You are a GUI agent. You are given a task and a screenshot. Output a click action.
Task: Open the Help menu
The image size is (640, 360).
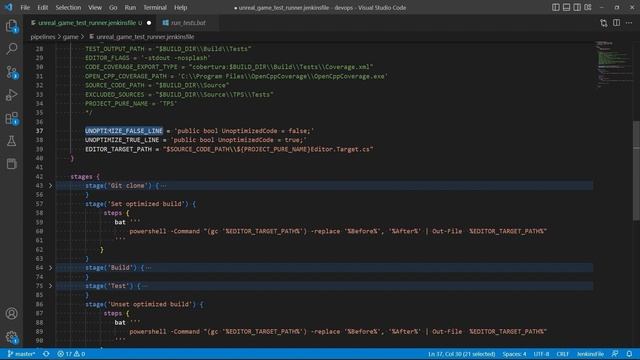point(180,7)
